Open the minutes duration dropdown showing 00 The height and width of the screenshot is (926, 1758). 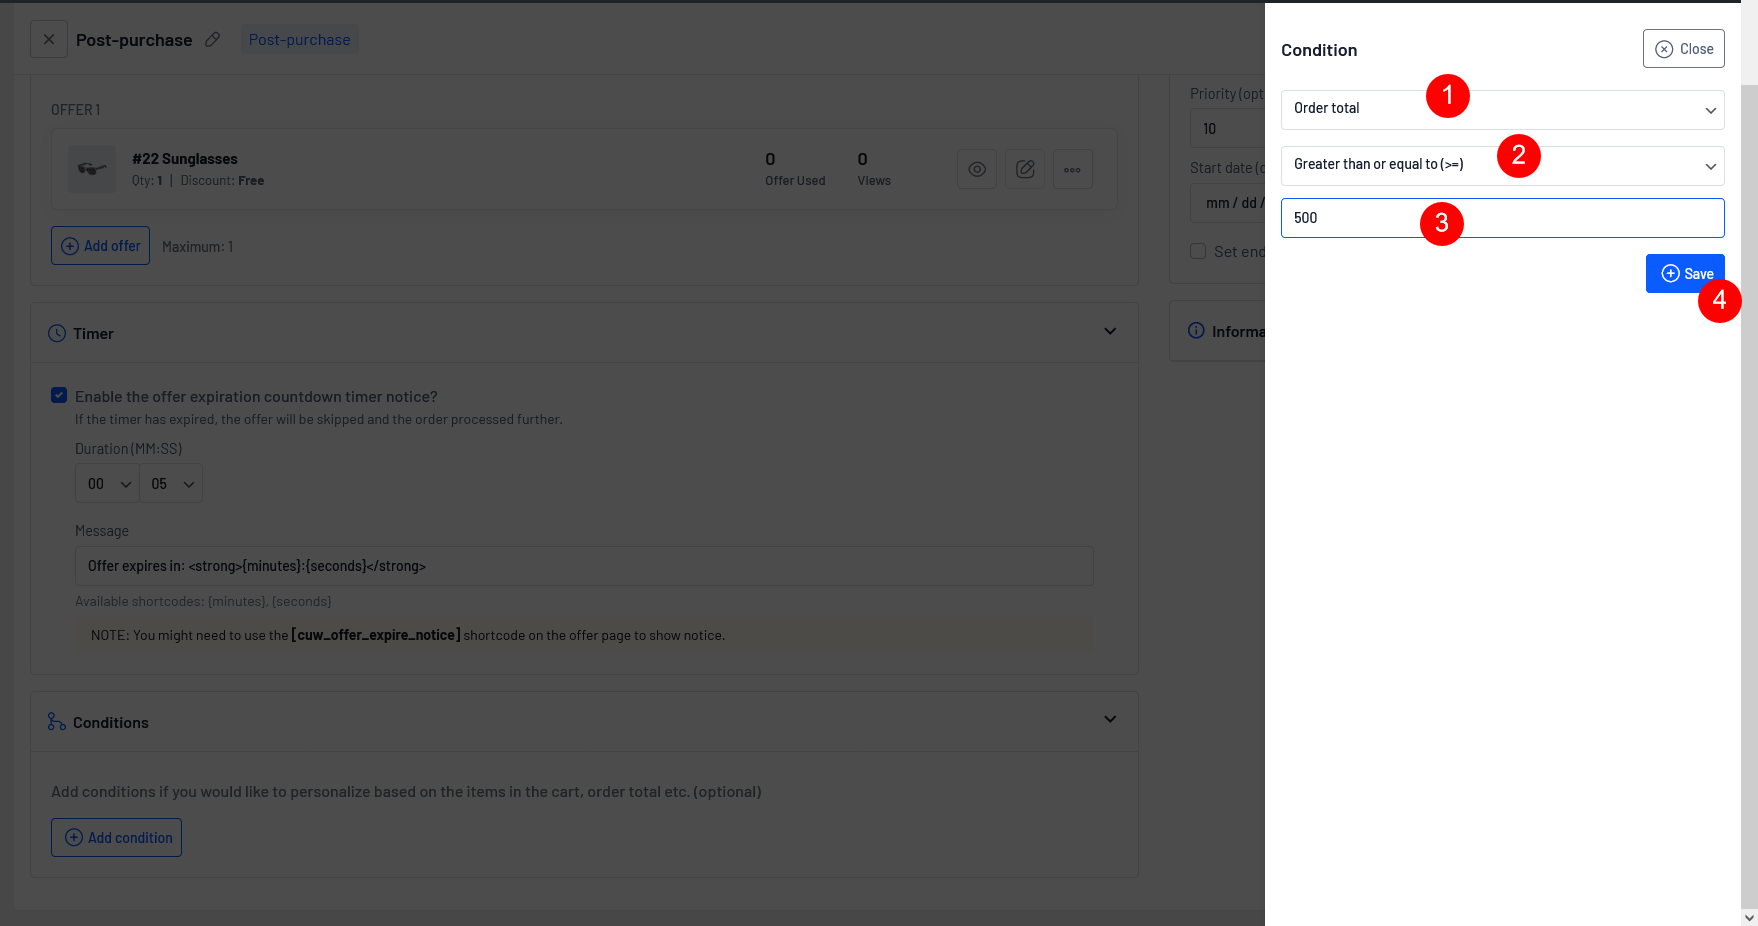point(108,484)
